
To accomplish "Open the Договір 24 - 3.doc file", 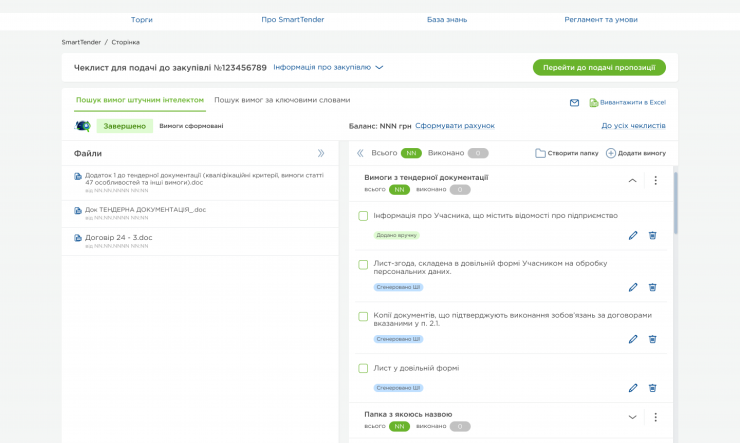I will click(118, 238).
